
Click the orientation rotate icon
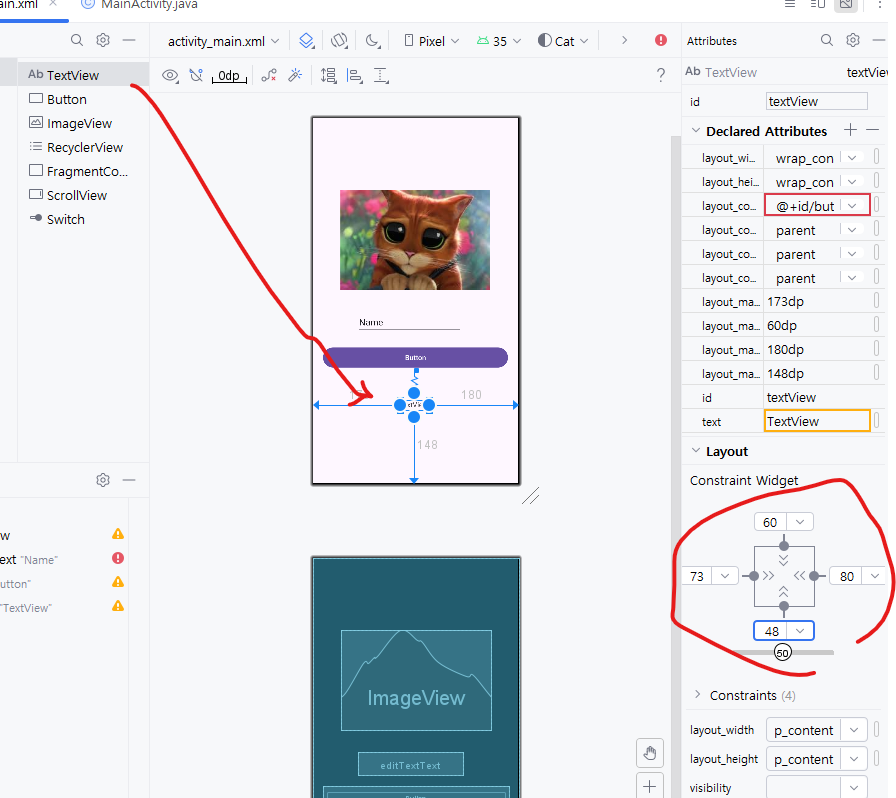(339, 41)
